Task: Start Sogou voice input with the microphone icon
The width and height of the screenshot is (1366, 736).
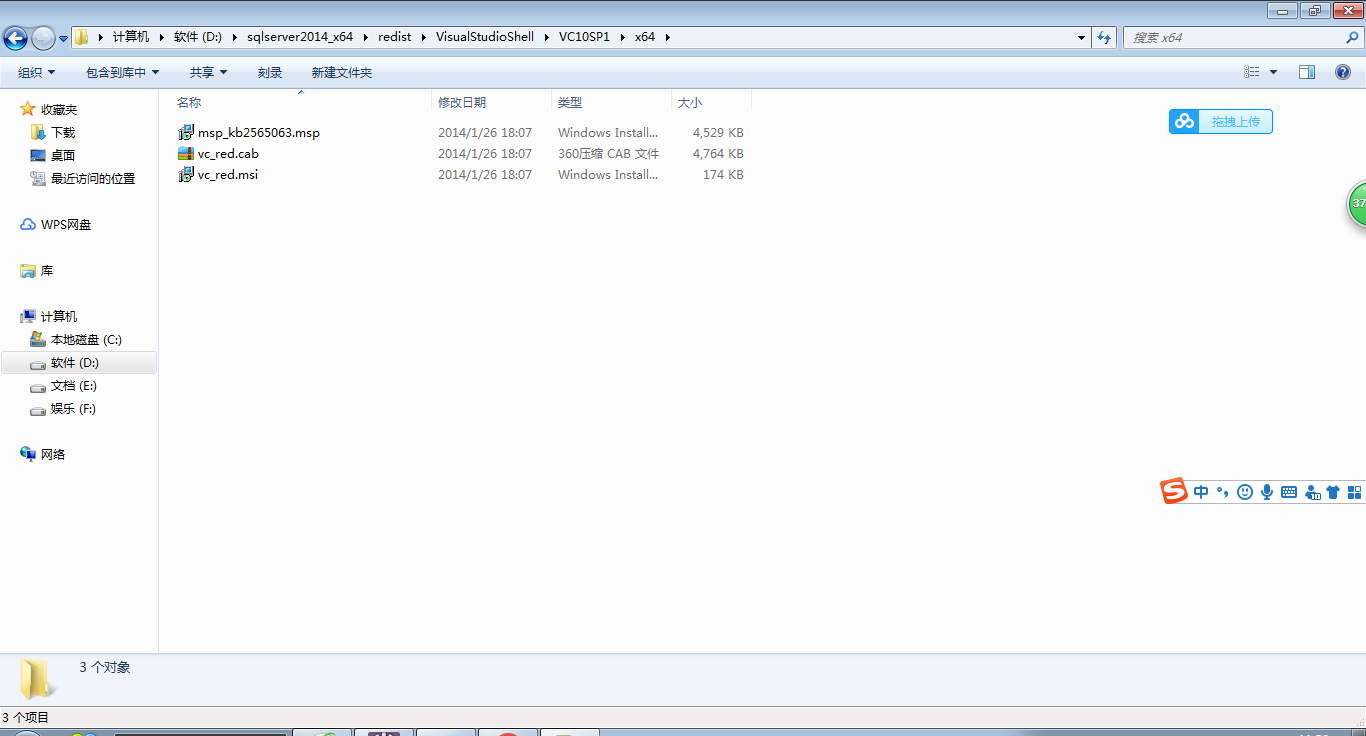Action: [1267, 491]
